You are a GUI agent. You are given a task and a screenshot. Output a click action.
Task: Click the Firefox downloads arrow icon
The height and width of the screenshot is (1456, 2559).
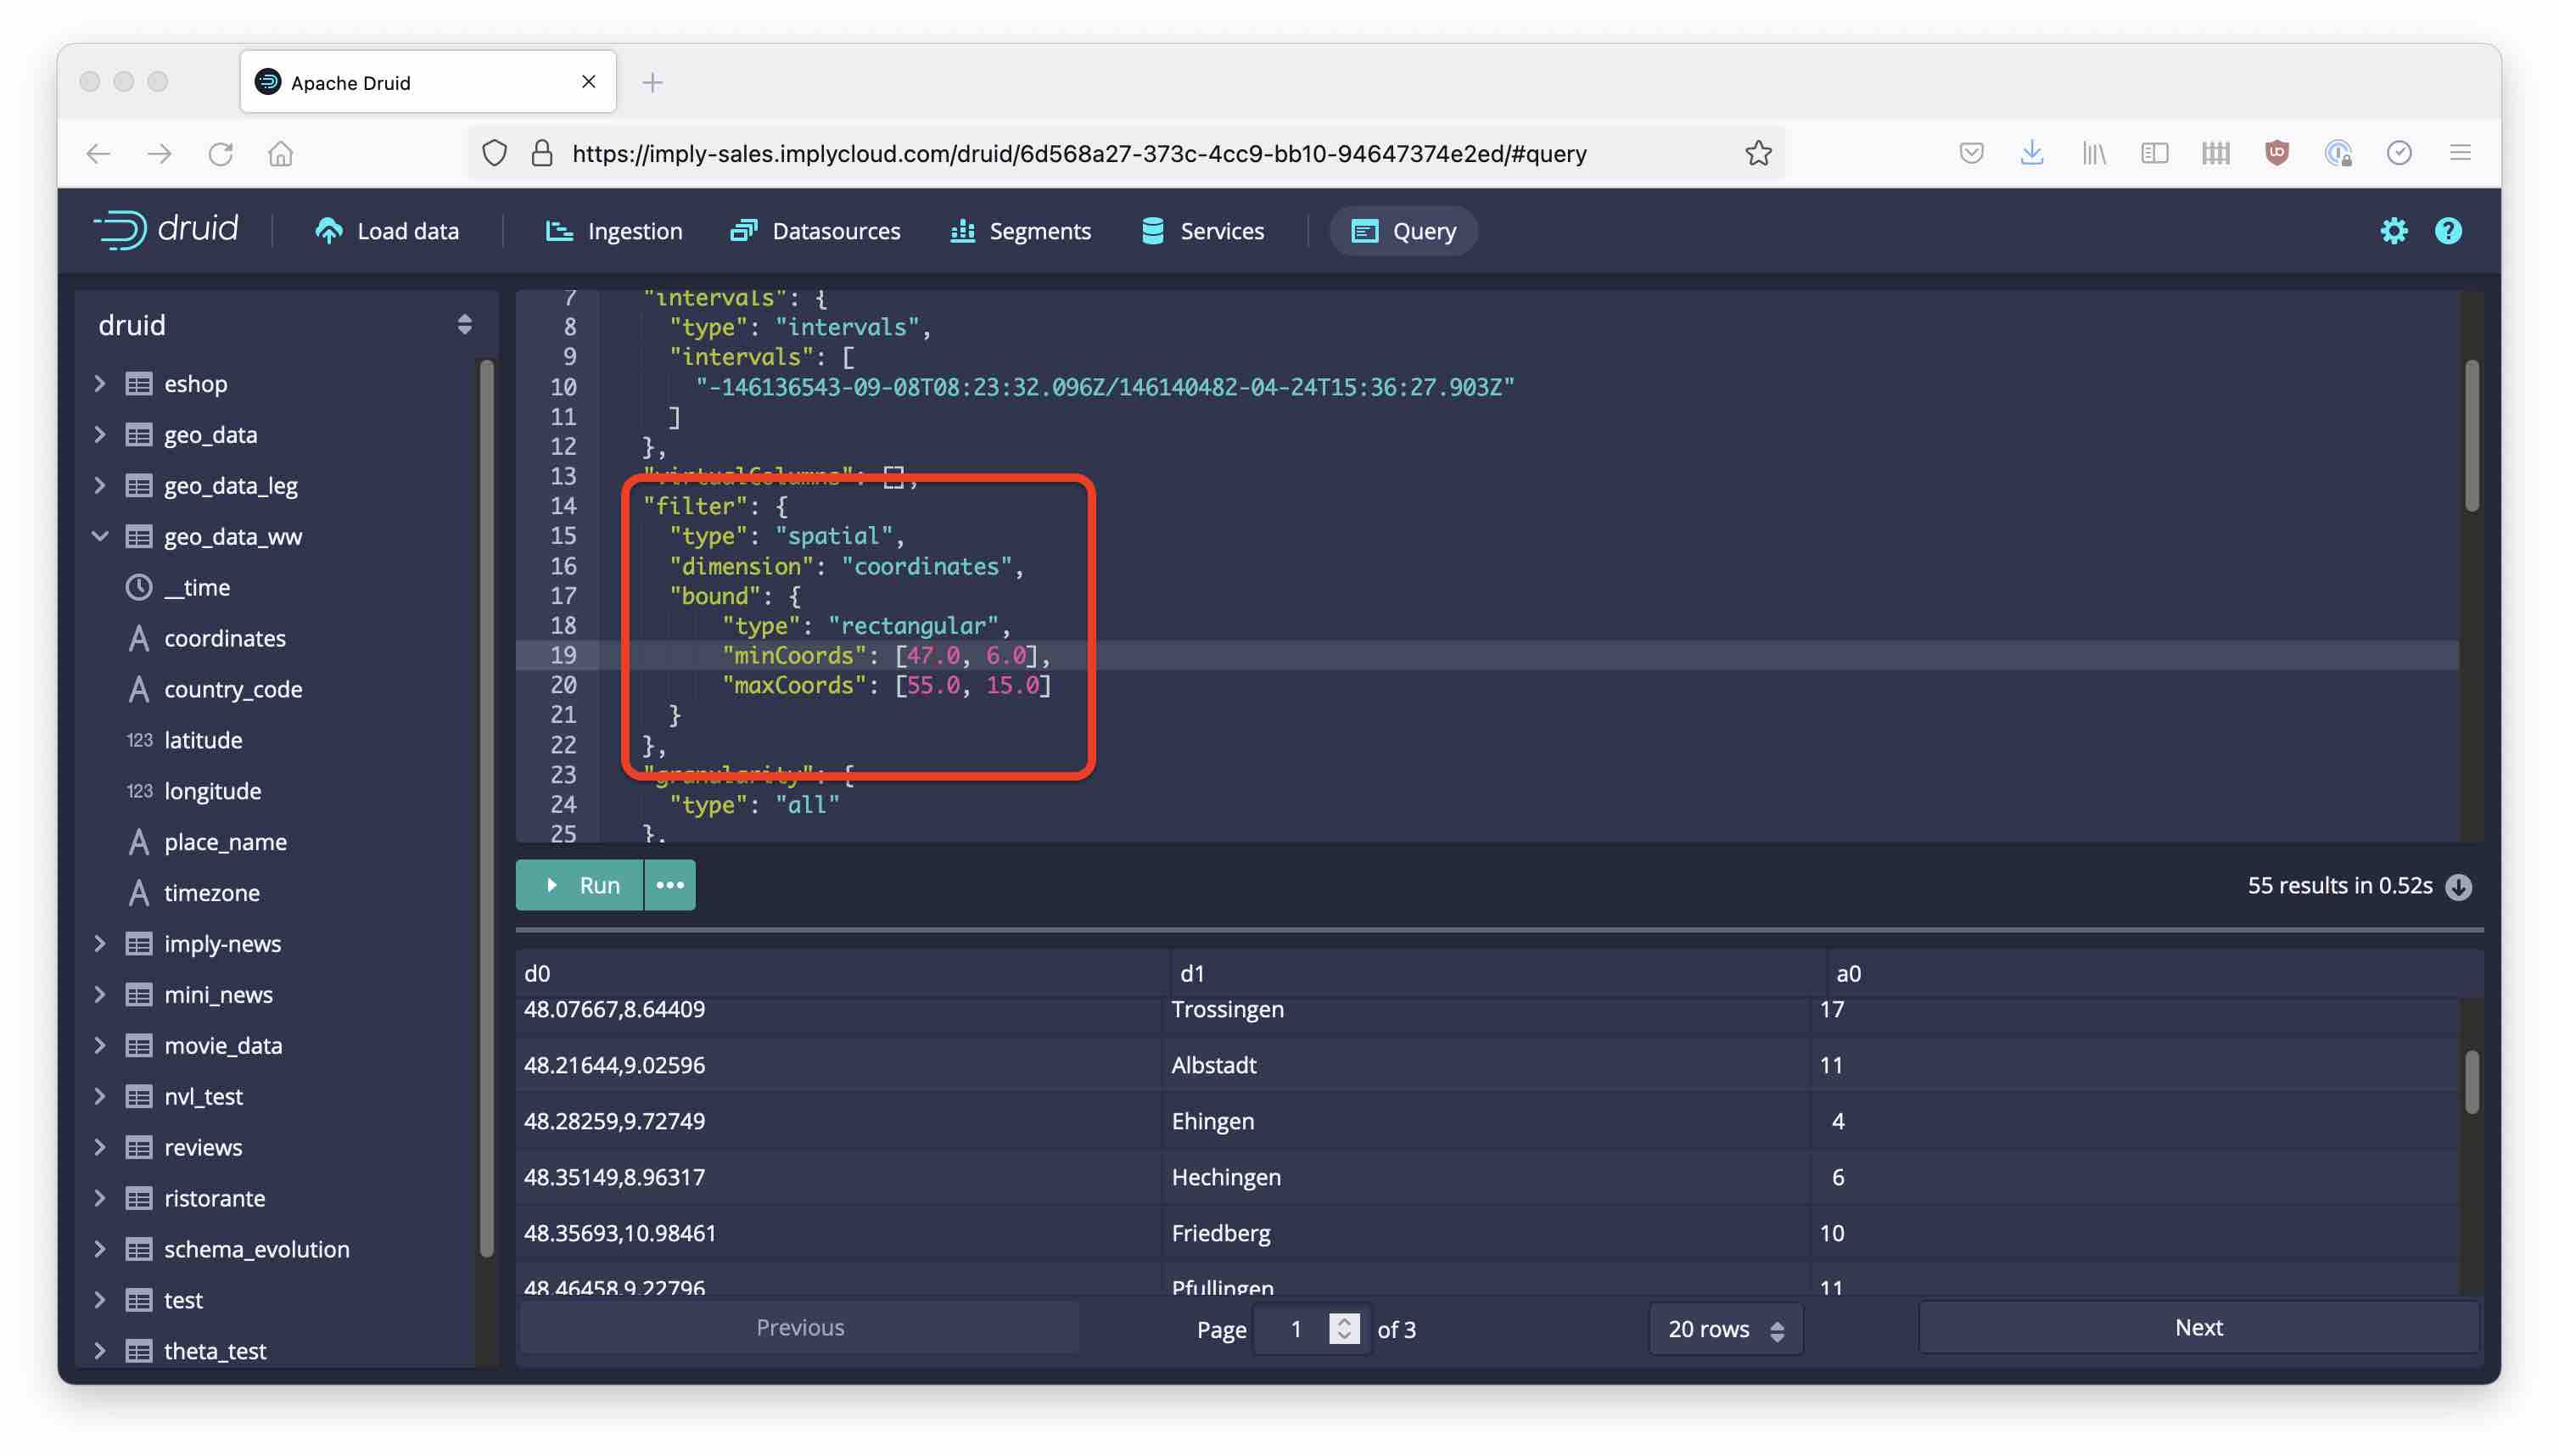2031,153
